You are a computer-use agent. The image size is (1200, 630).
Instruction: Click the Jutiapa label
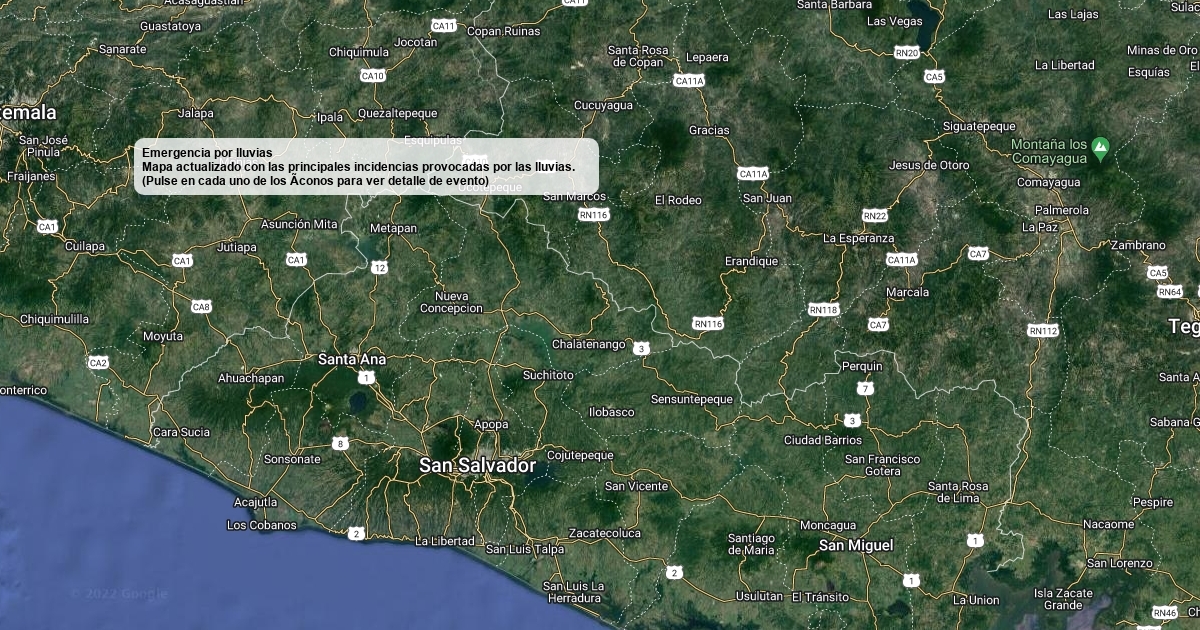pos(237,246)
